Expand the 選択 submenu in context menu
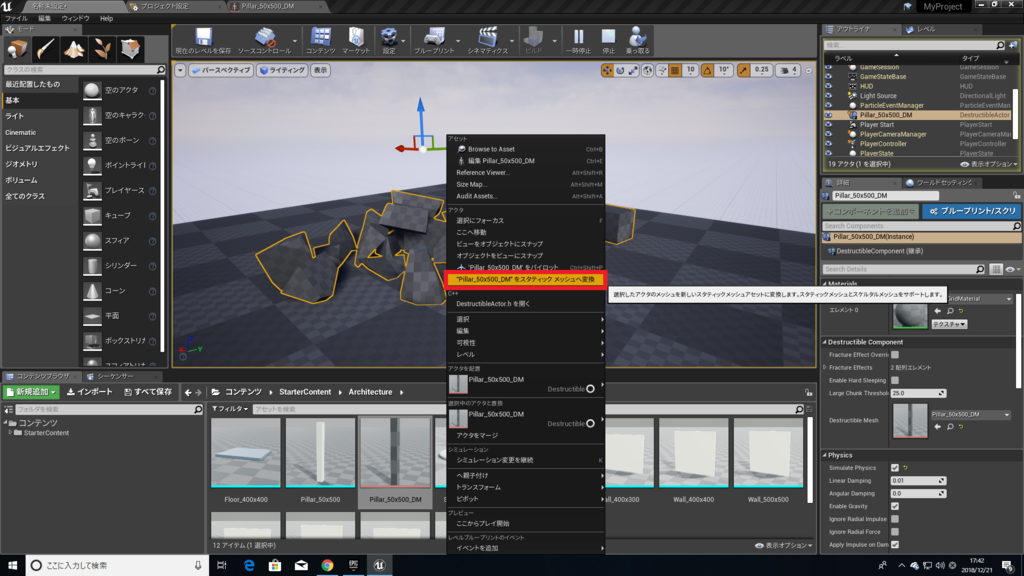 (x=526, y=319)
